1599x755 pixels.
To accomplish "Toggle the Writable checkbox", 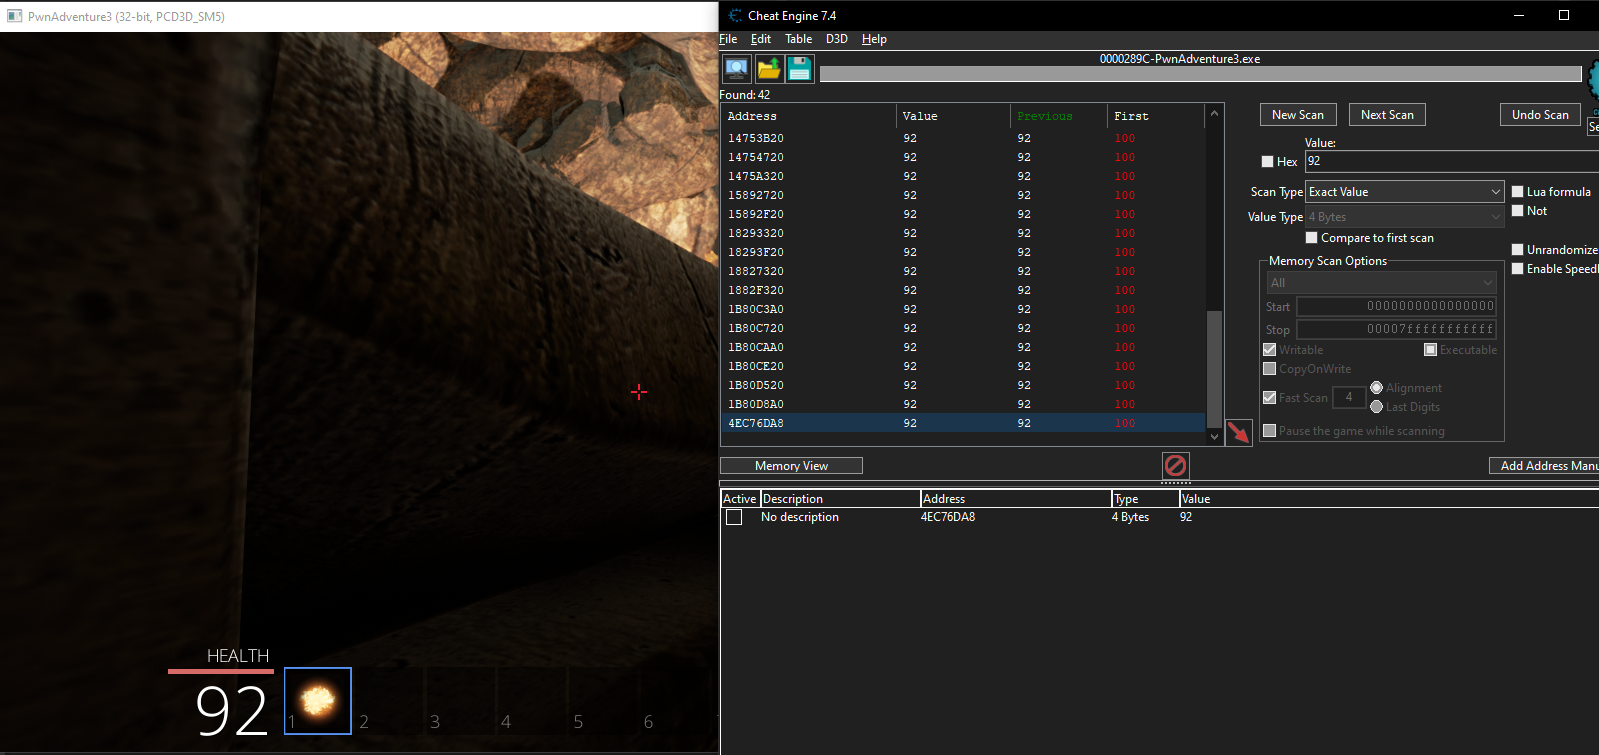I will click(1270, 350).
